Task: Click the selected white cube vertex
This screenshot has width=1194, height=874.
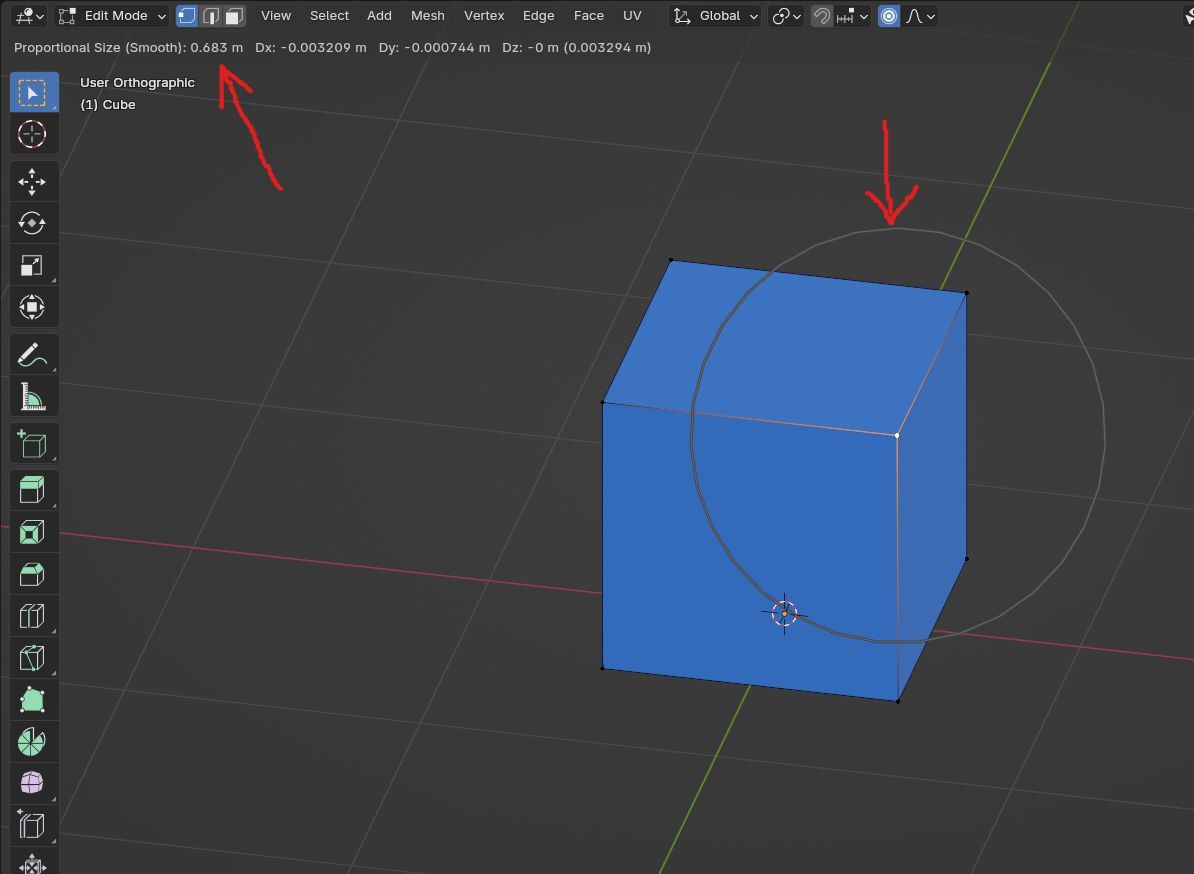Action: tap(897, 435)
